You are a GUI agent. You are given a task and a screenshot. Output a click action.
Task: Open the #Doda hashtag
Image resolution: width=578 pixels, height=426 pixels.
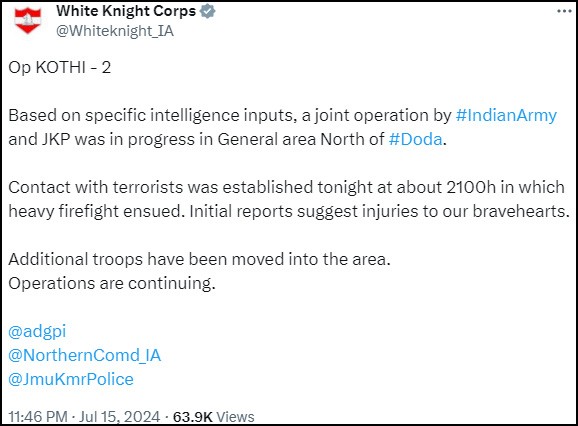tap(415, 139)
